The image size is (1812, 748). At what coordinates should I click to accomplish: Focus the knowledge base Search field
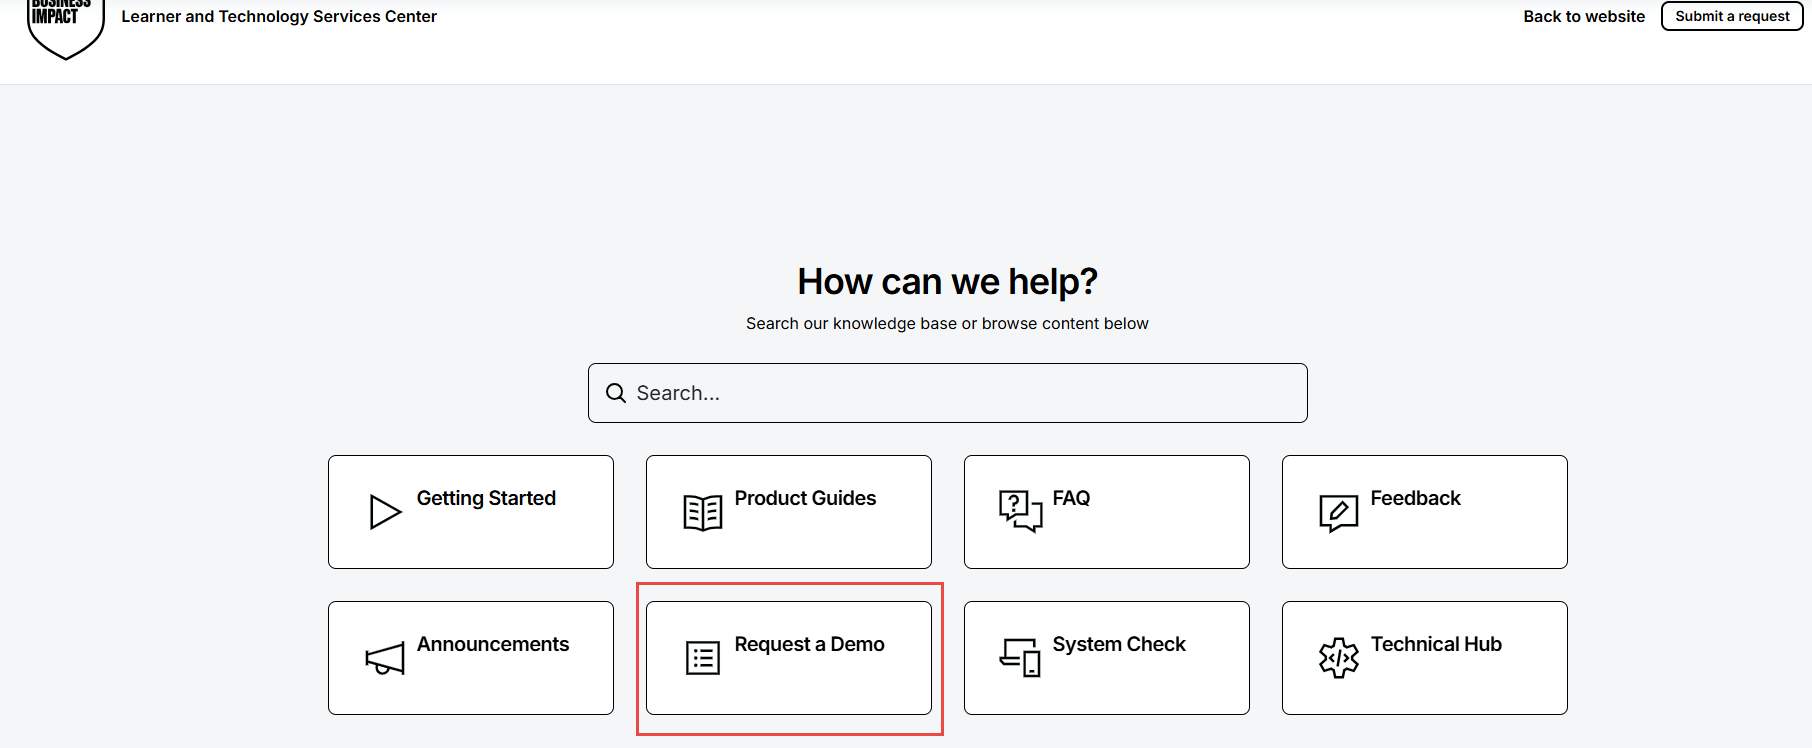click(x=960, y=393)
